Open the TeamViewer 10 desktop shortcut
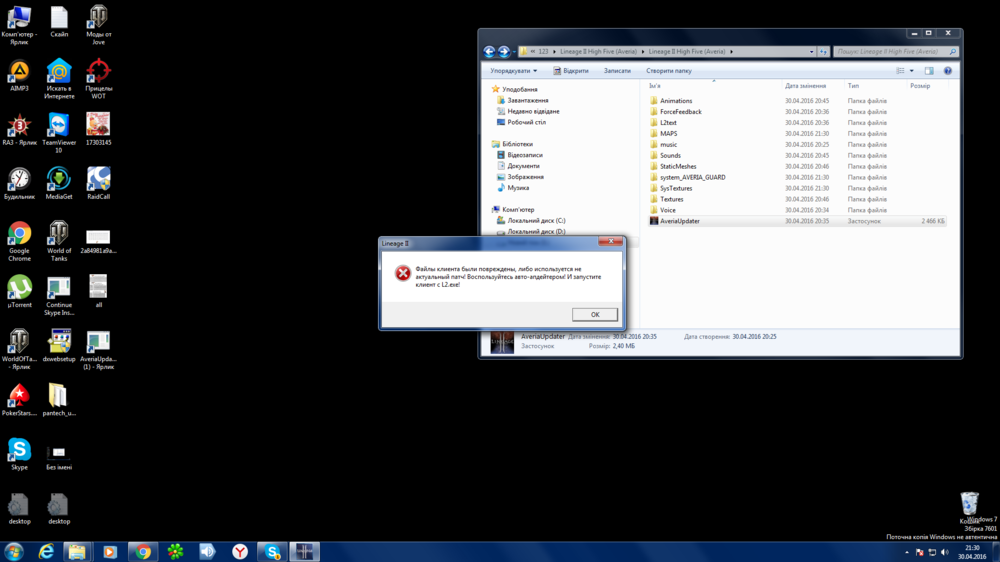The image size is (1000, 562). [58, 125]
